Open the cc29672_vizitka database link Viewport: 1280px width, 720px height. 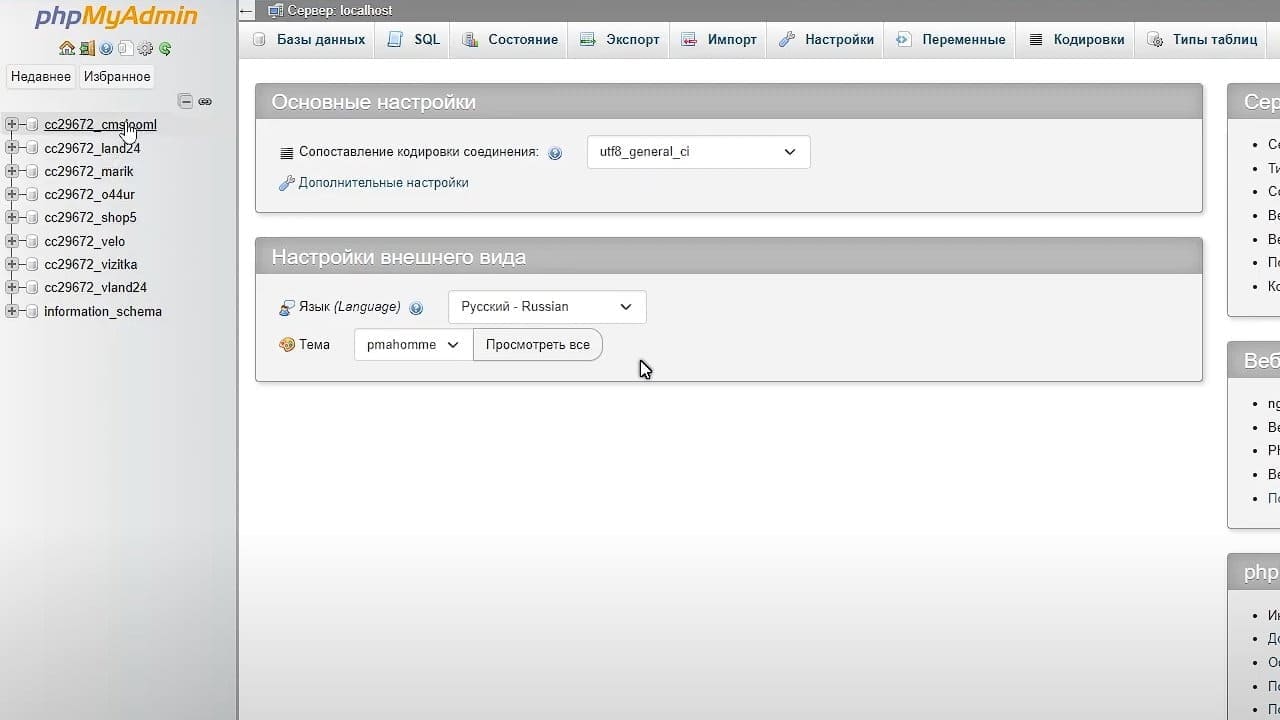91,264
